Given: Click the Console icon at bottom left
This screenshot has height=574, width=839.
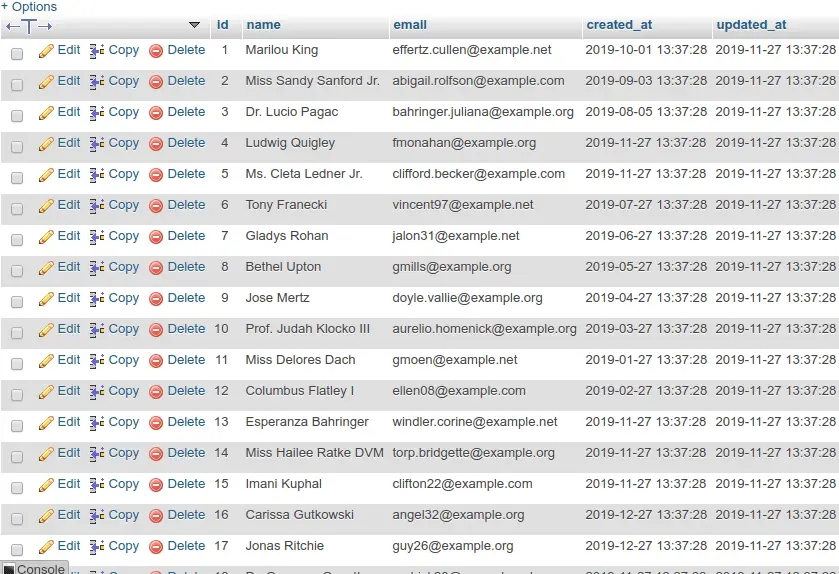Looking at the screenshot, I should click(x=9, y=569).
